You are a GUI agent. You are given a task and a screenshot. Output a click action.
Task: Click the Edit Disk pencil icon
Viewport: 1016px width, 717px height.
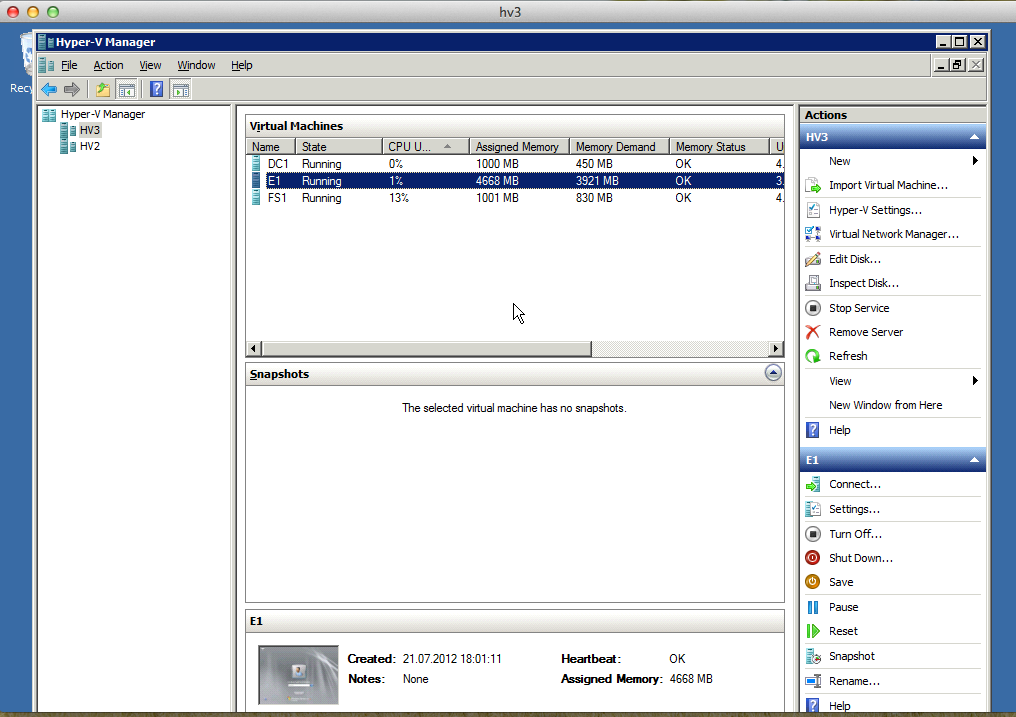point(813,259)
